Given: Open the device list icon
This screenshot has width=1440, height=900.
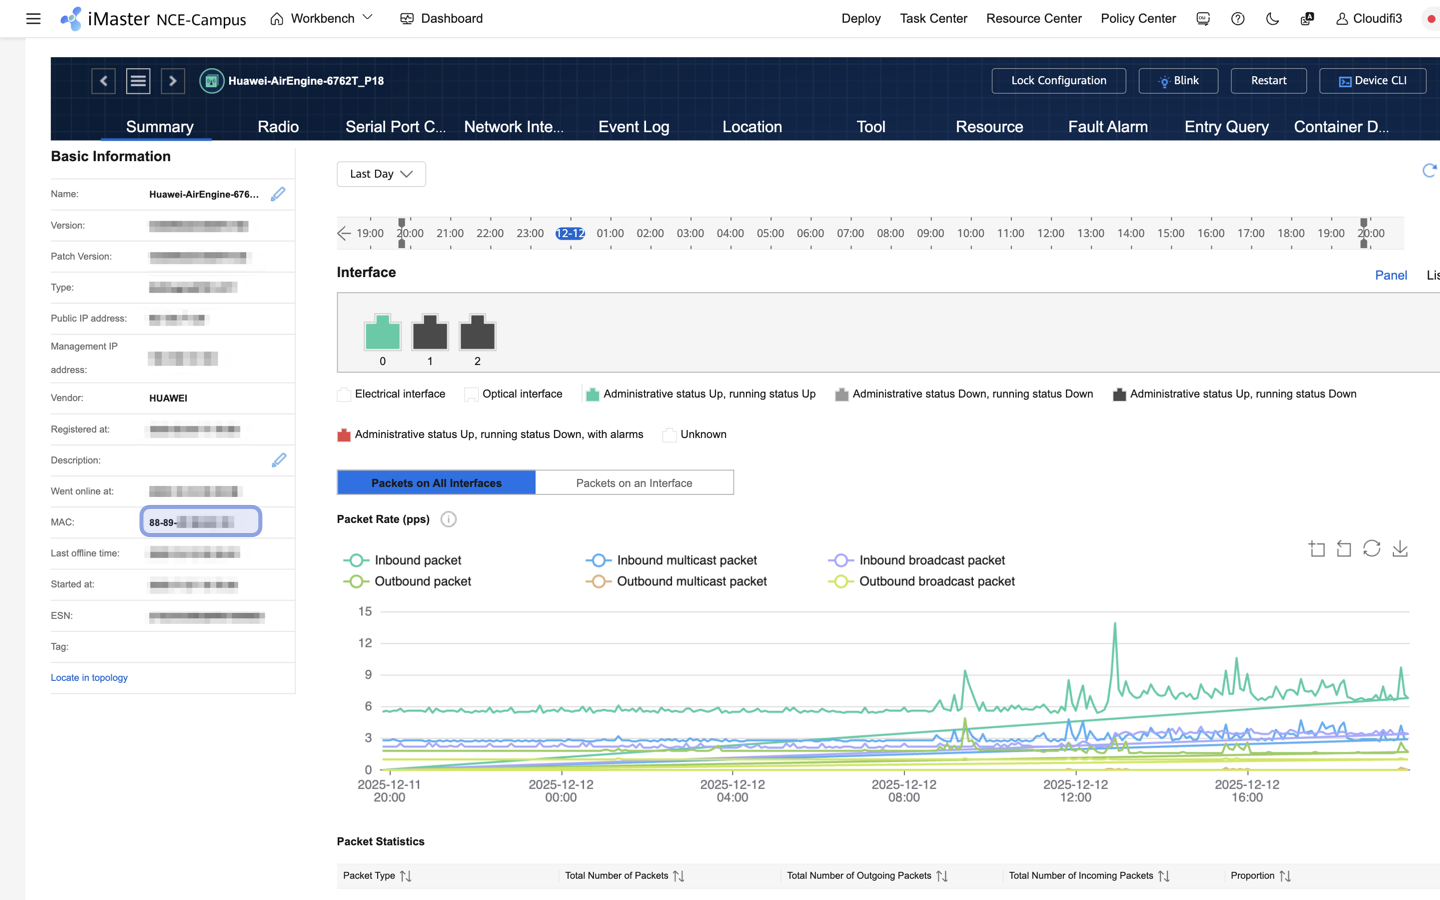Looking at the screenshot, I should 138,81.
